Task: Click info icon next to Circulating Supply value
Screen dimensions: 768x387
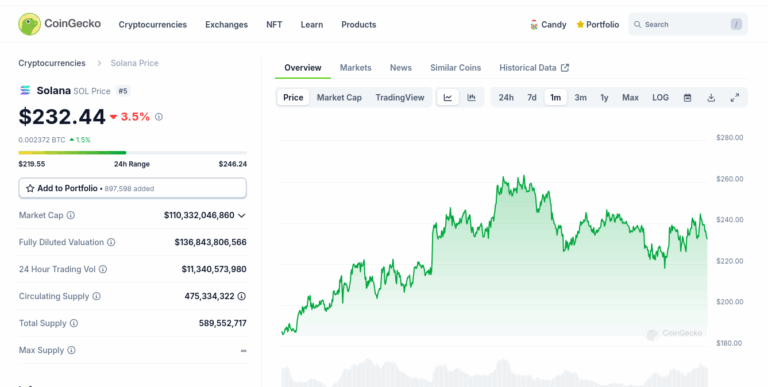Action: [x=241, y=296]
